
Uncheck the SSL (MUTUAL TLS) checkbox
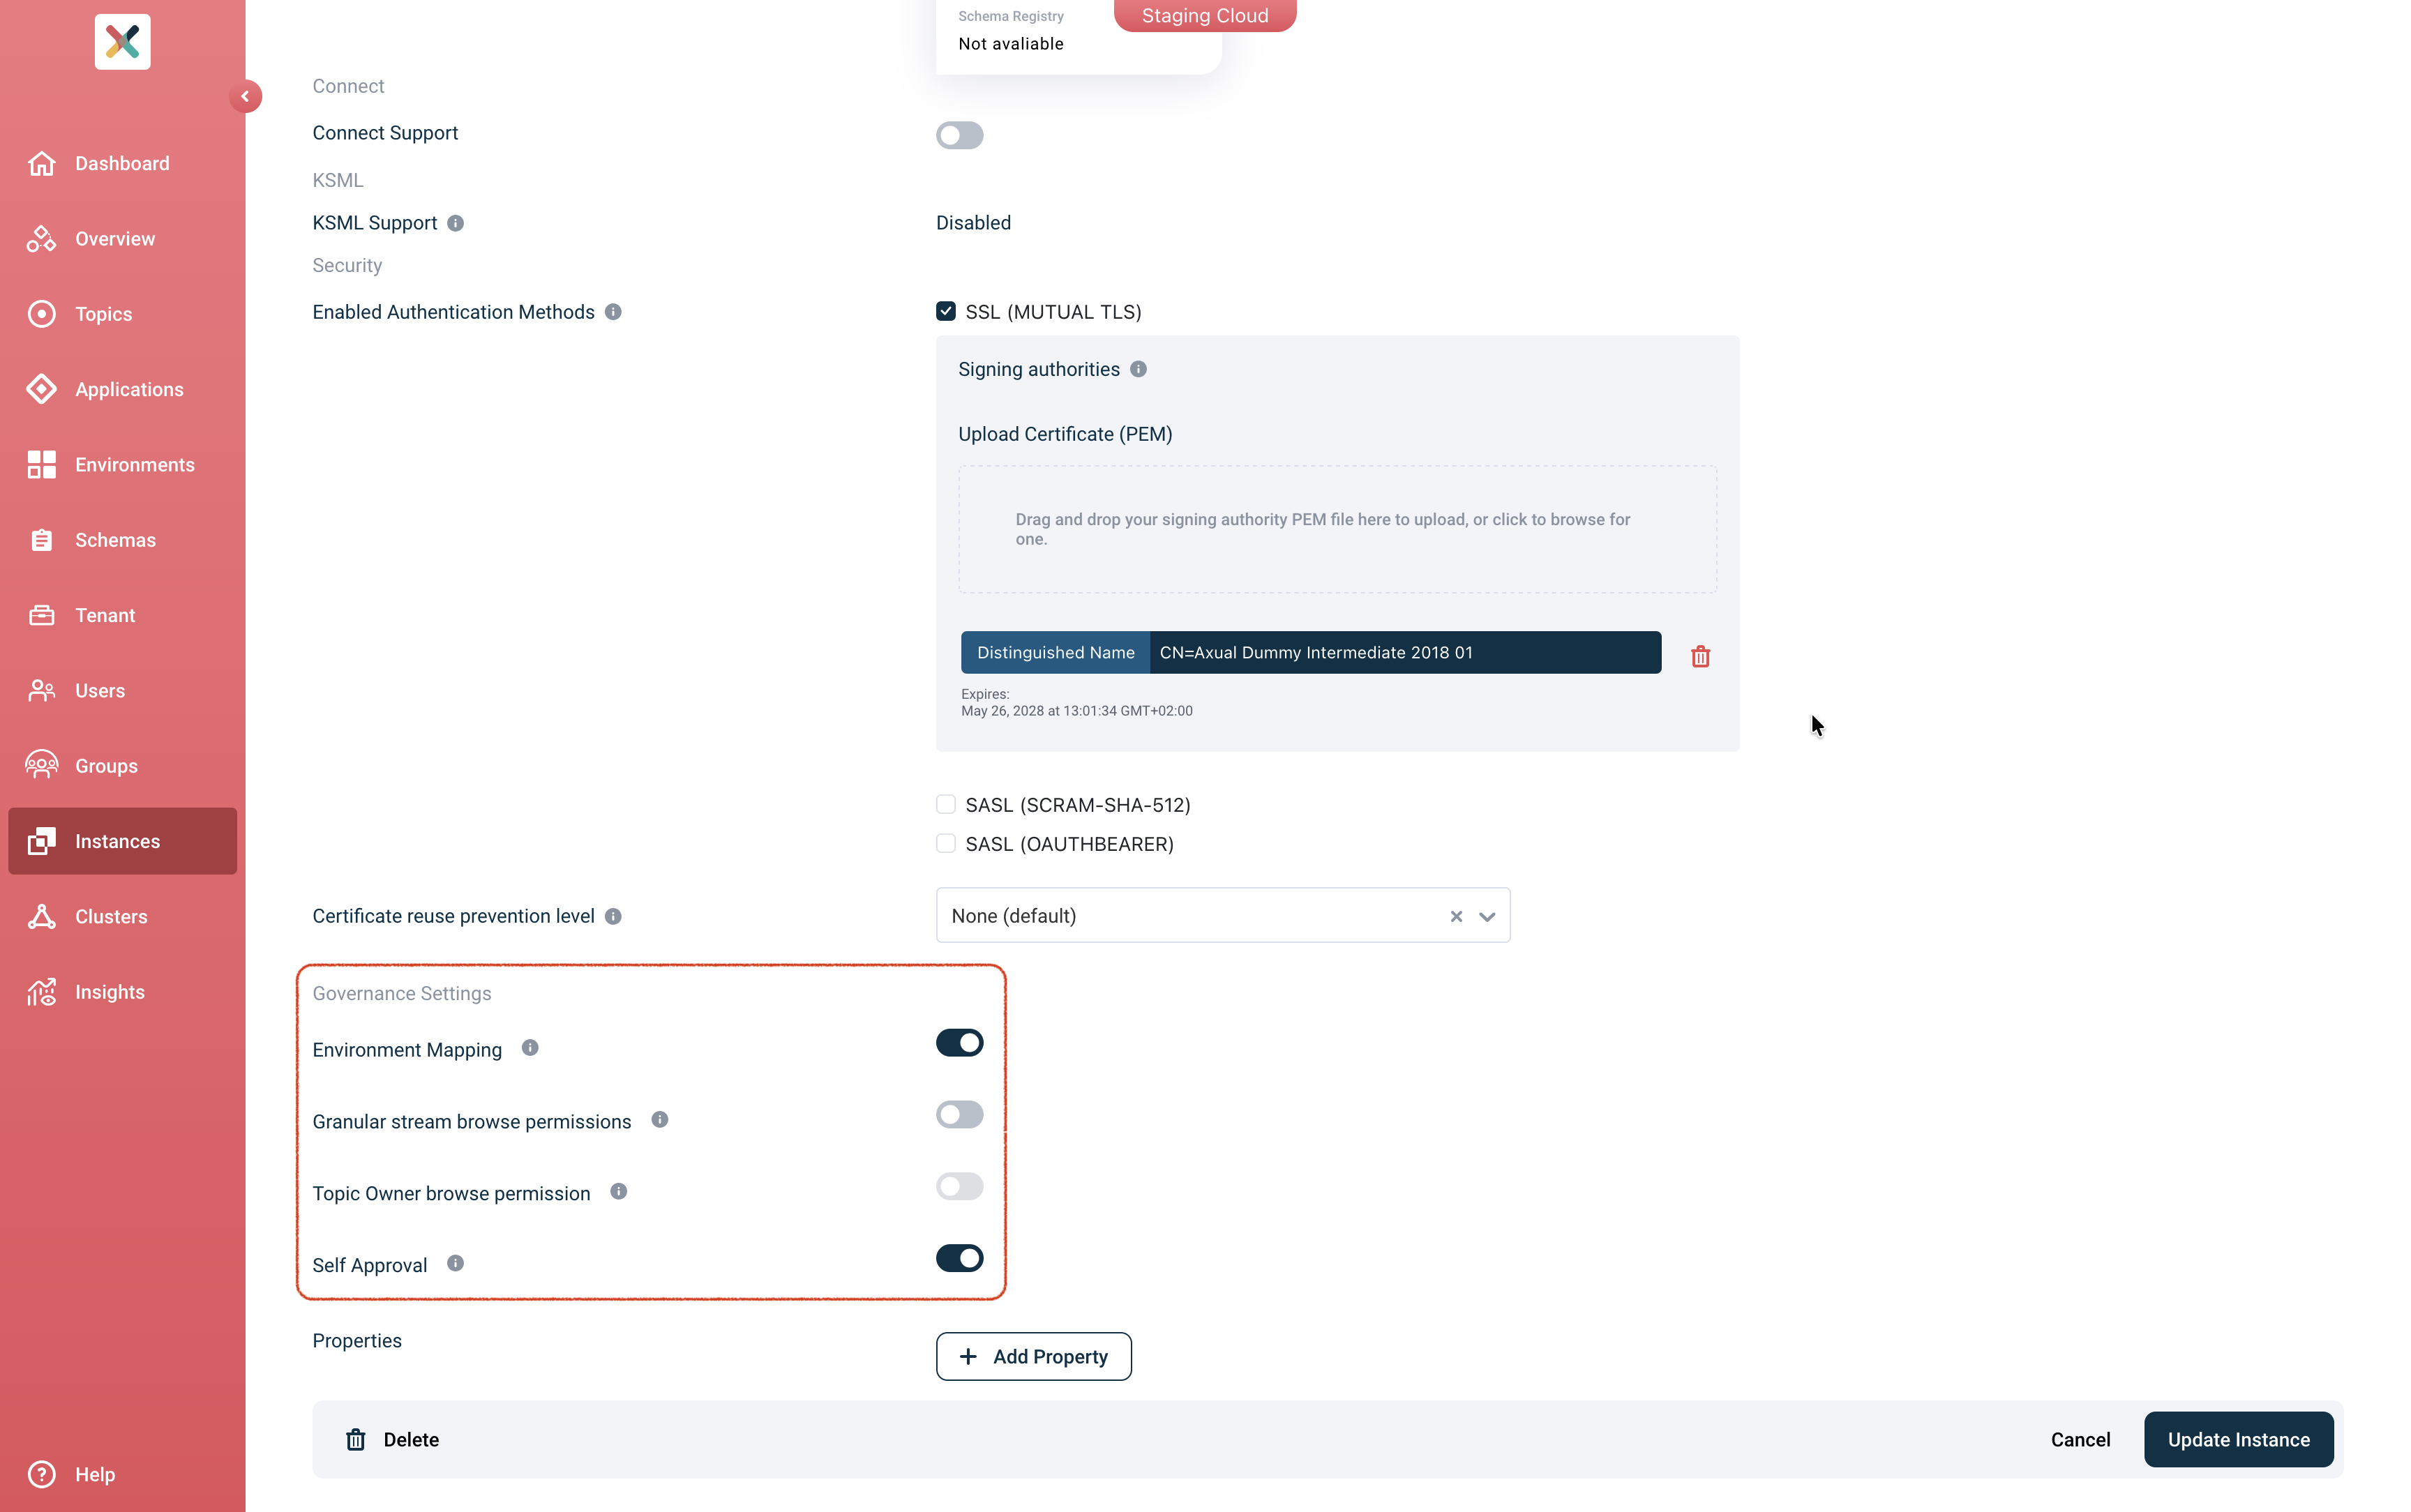coord(945,311)
